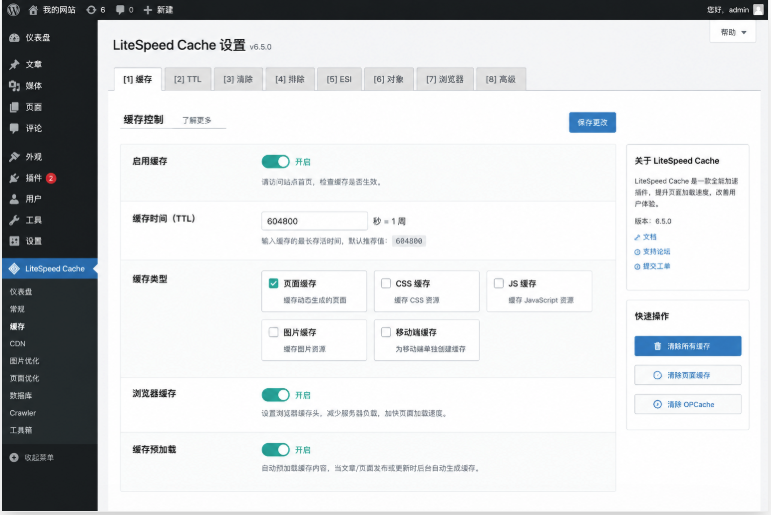
Task: Click the 外观 appearance brush icon
Action: pos(14,157)
